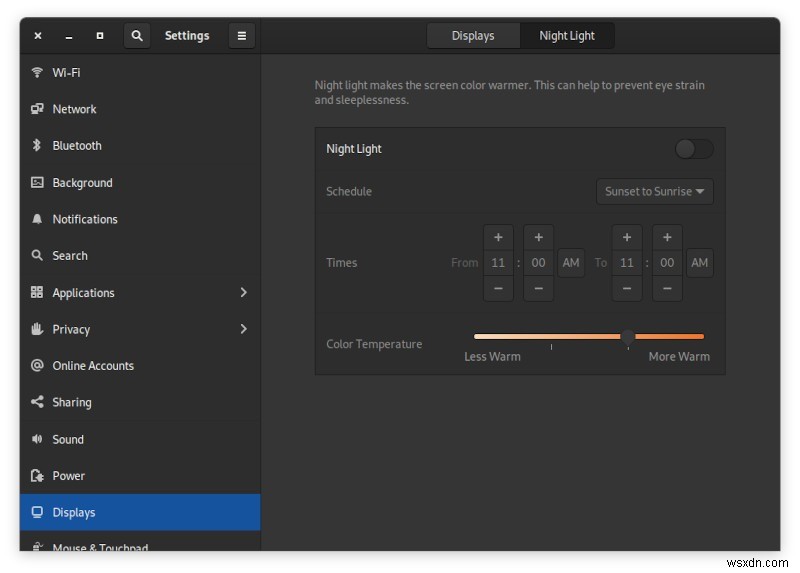Click the Notifications bell icon

point(37,219)
